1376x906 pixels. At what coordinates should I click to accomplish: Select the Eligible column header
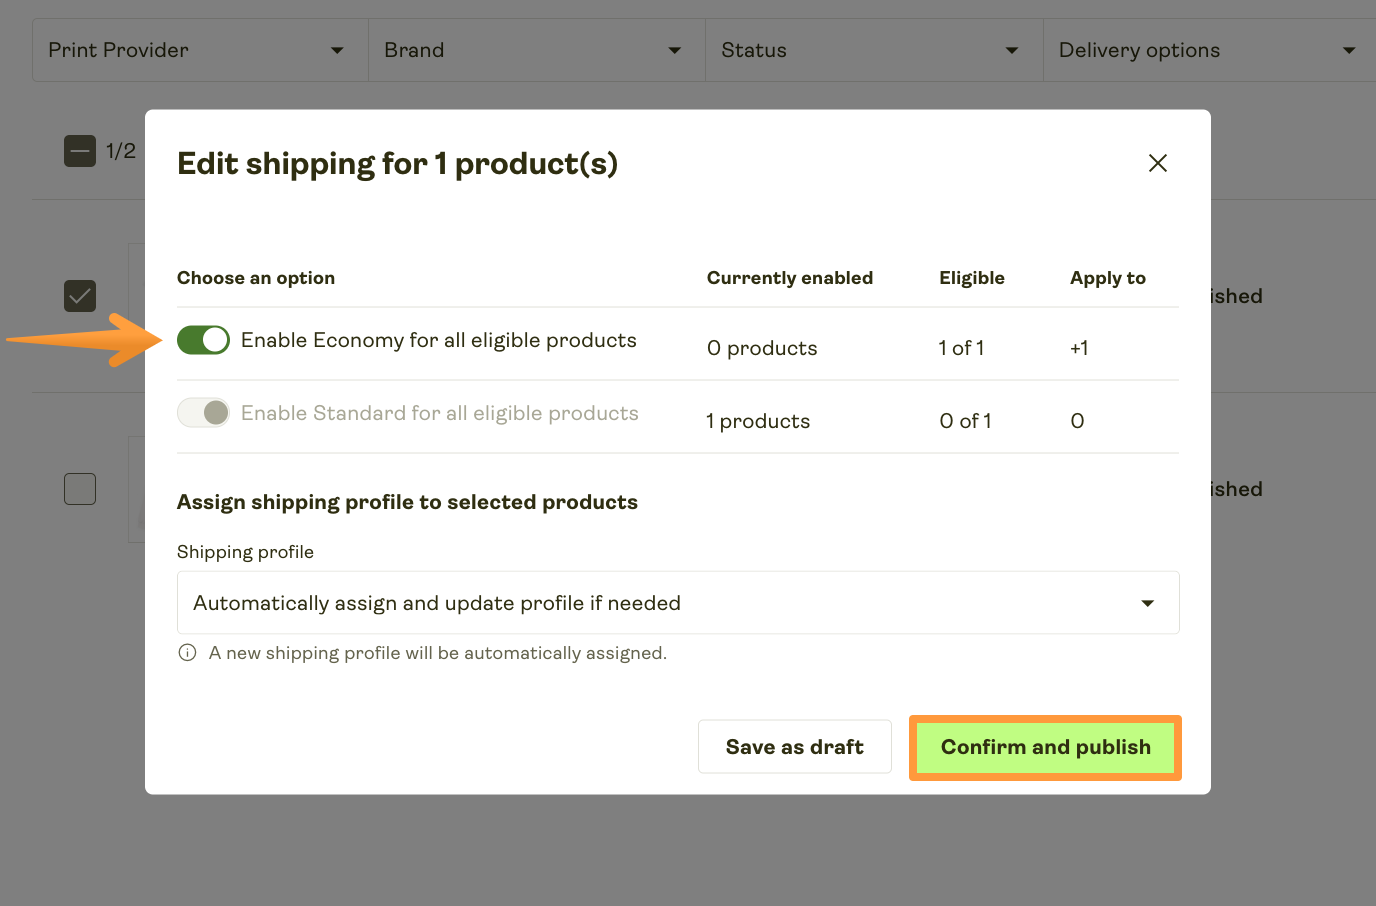(971, 278)
